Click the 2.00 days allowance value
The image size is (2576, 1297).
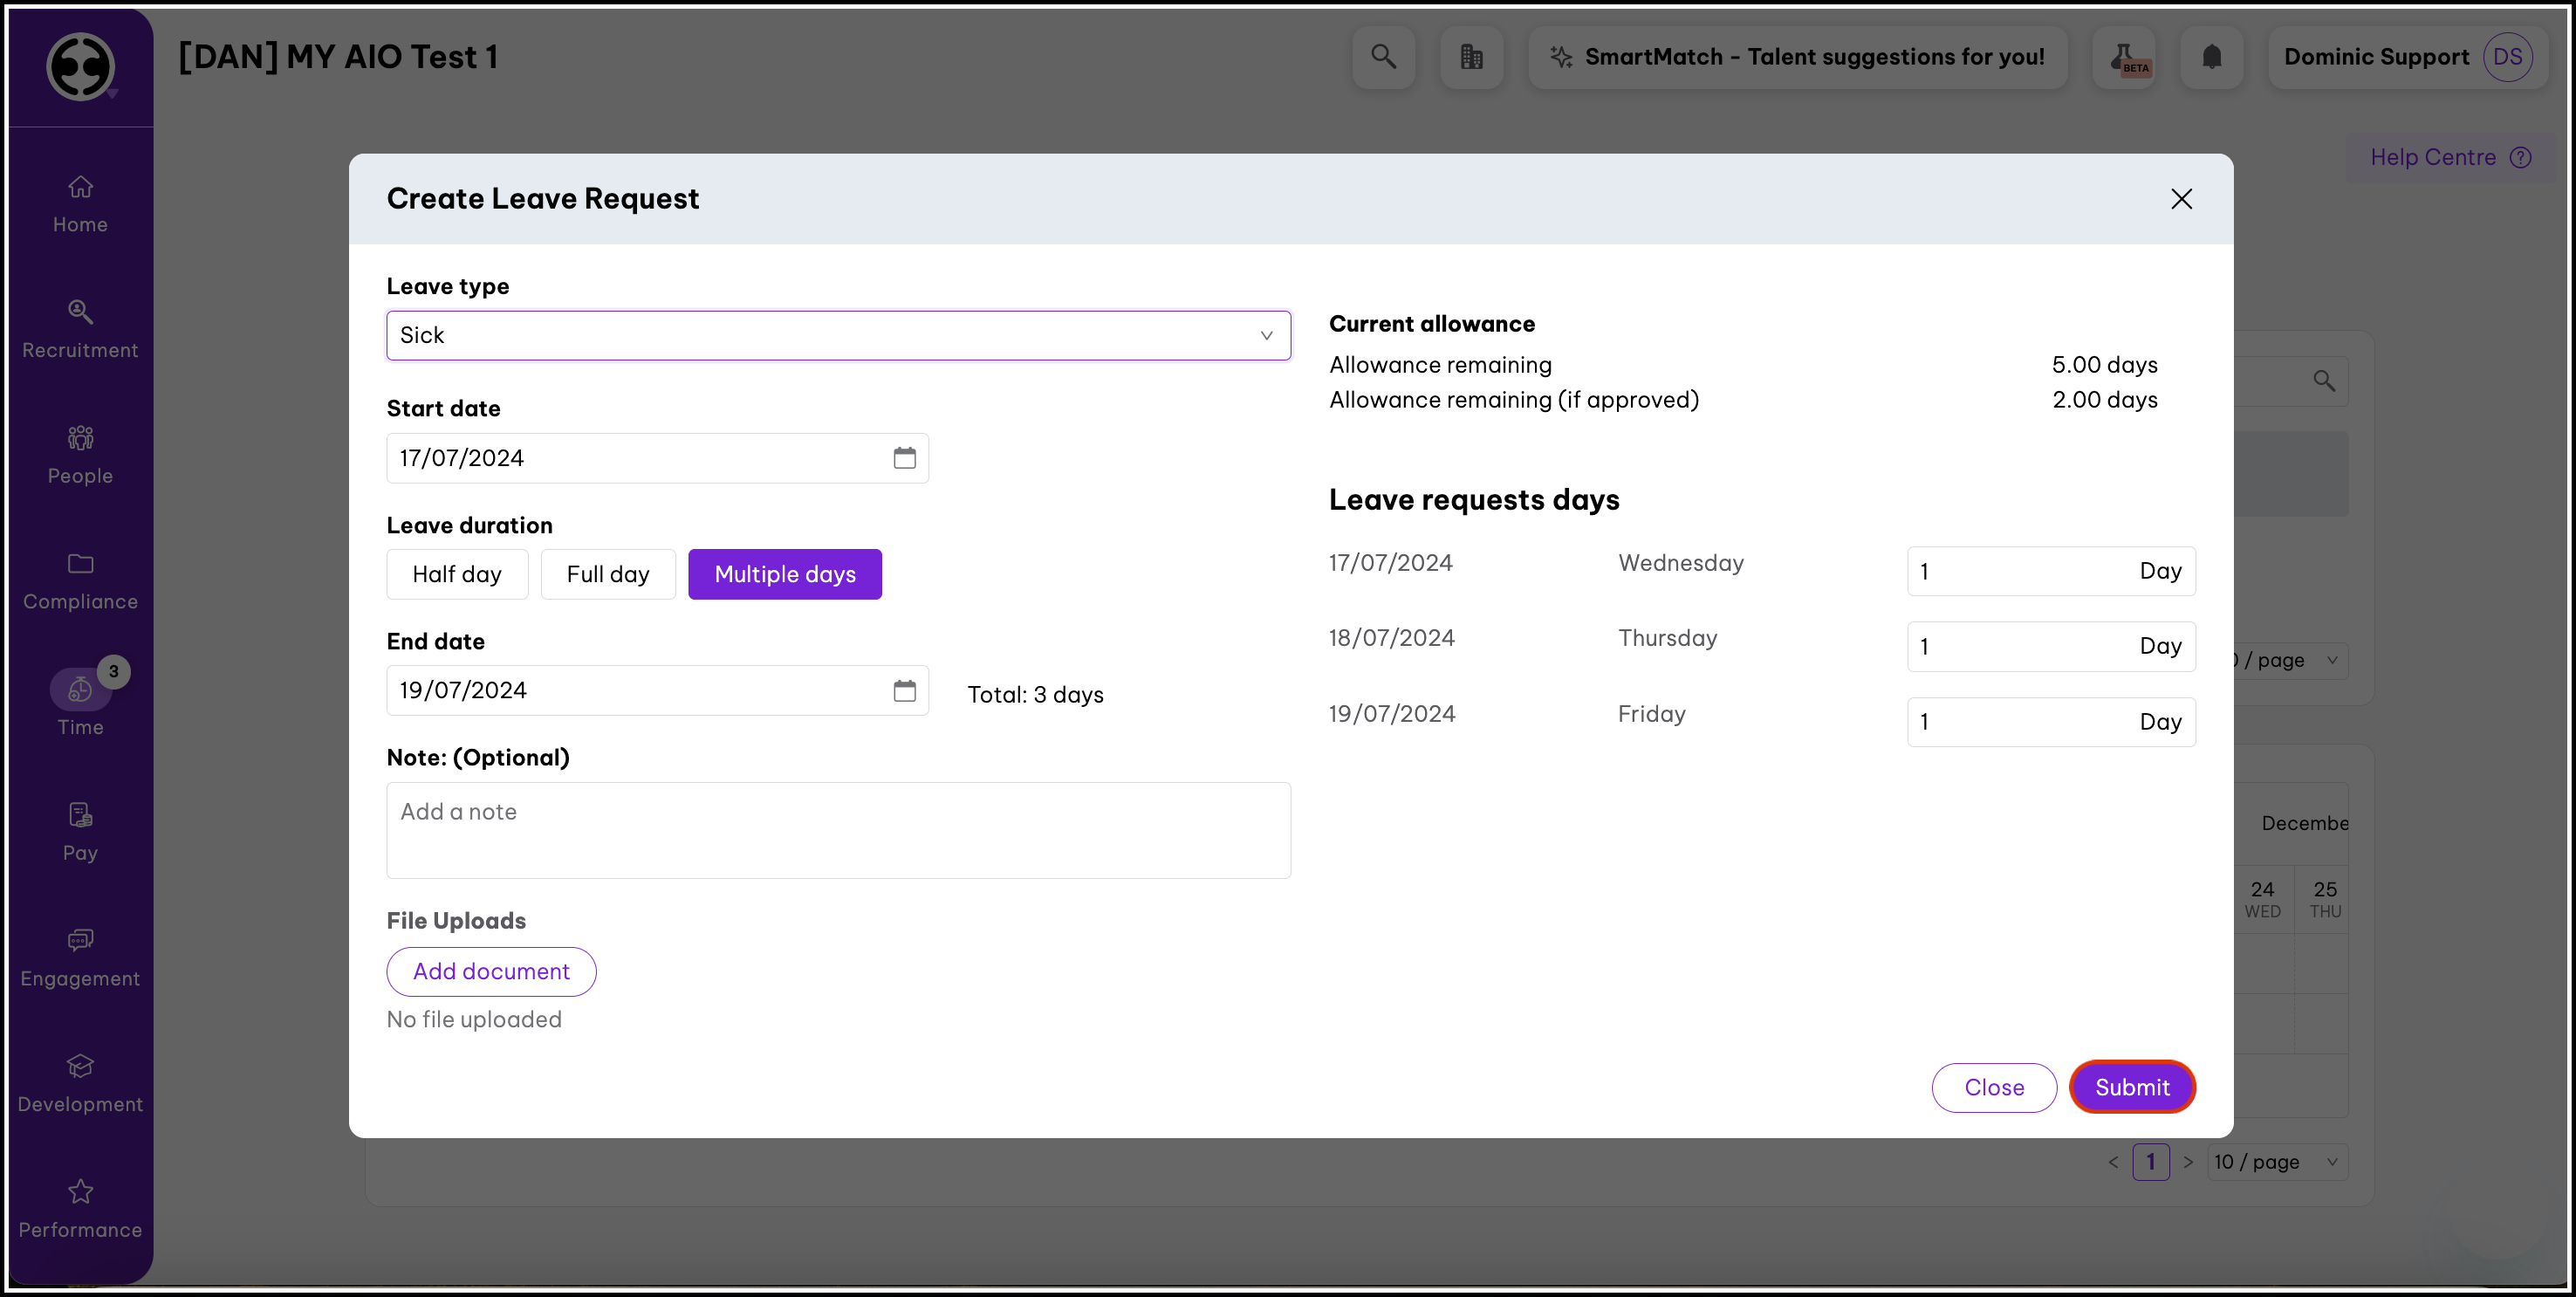click(2104, 400)
